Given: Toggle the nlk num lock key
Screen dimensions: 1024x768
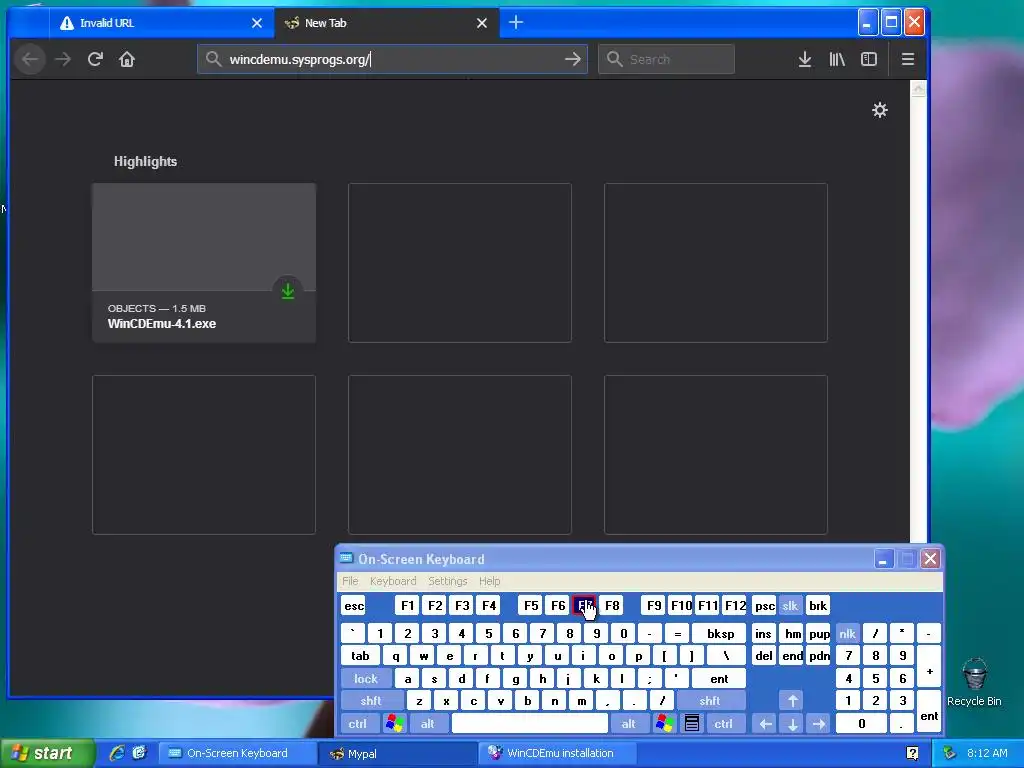Looking at the screenshot, I should (x=847, y=633).
